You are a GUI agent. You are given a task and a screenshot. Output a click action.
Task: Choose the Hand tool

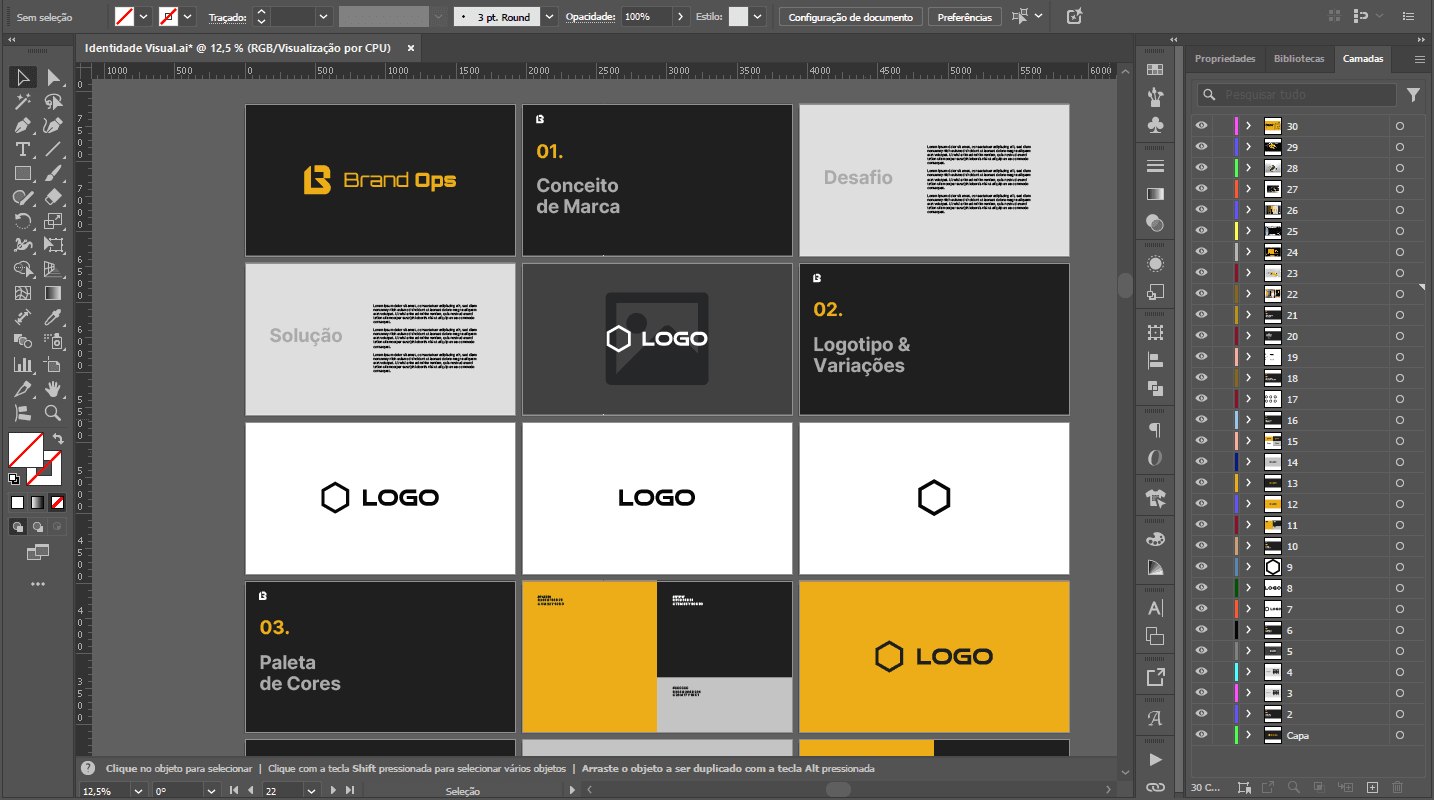point(54,388)
